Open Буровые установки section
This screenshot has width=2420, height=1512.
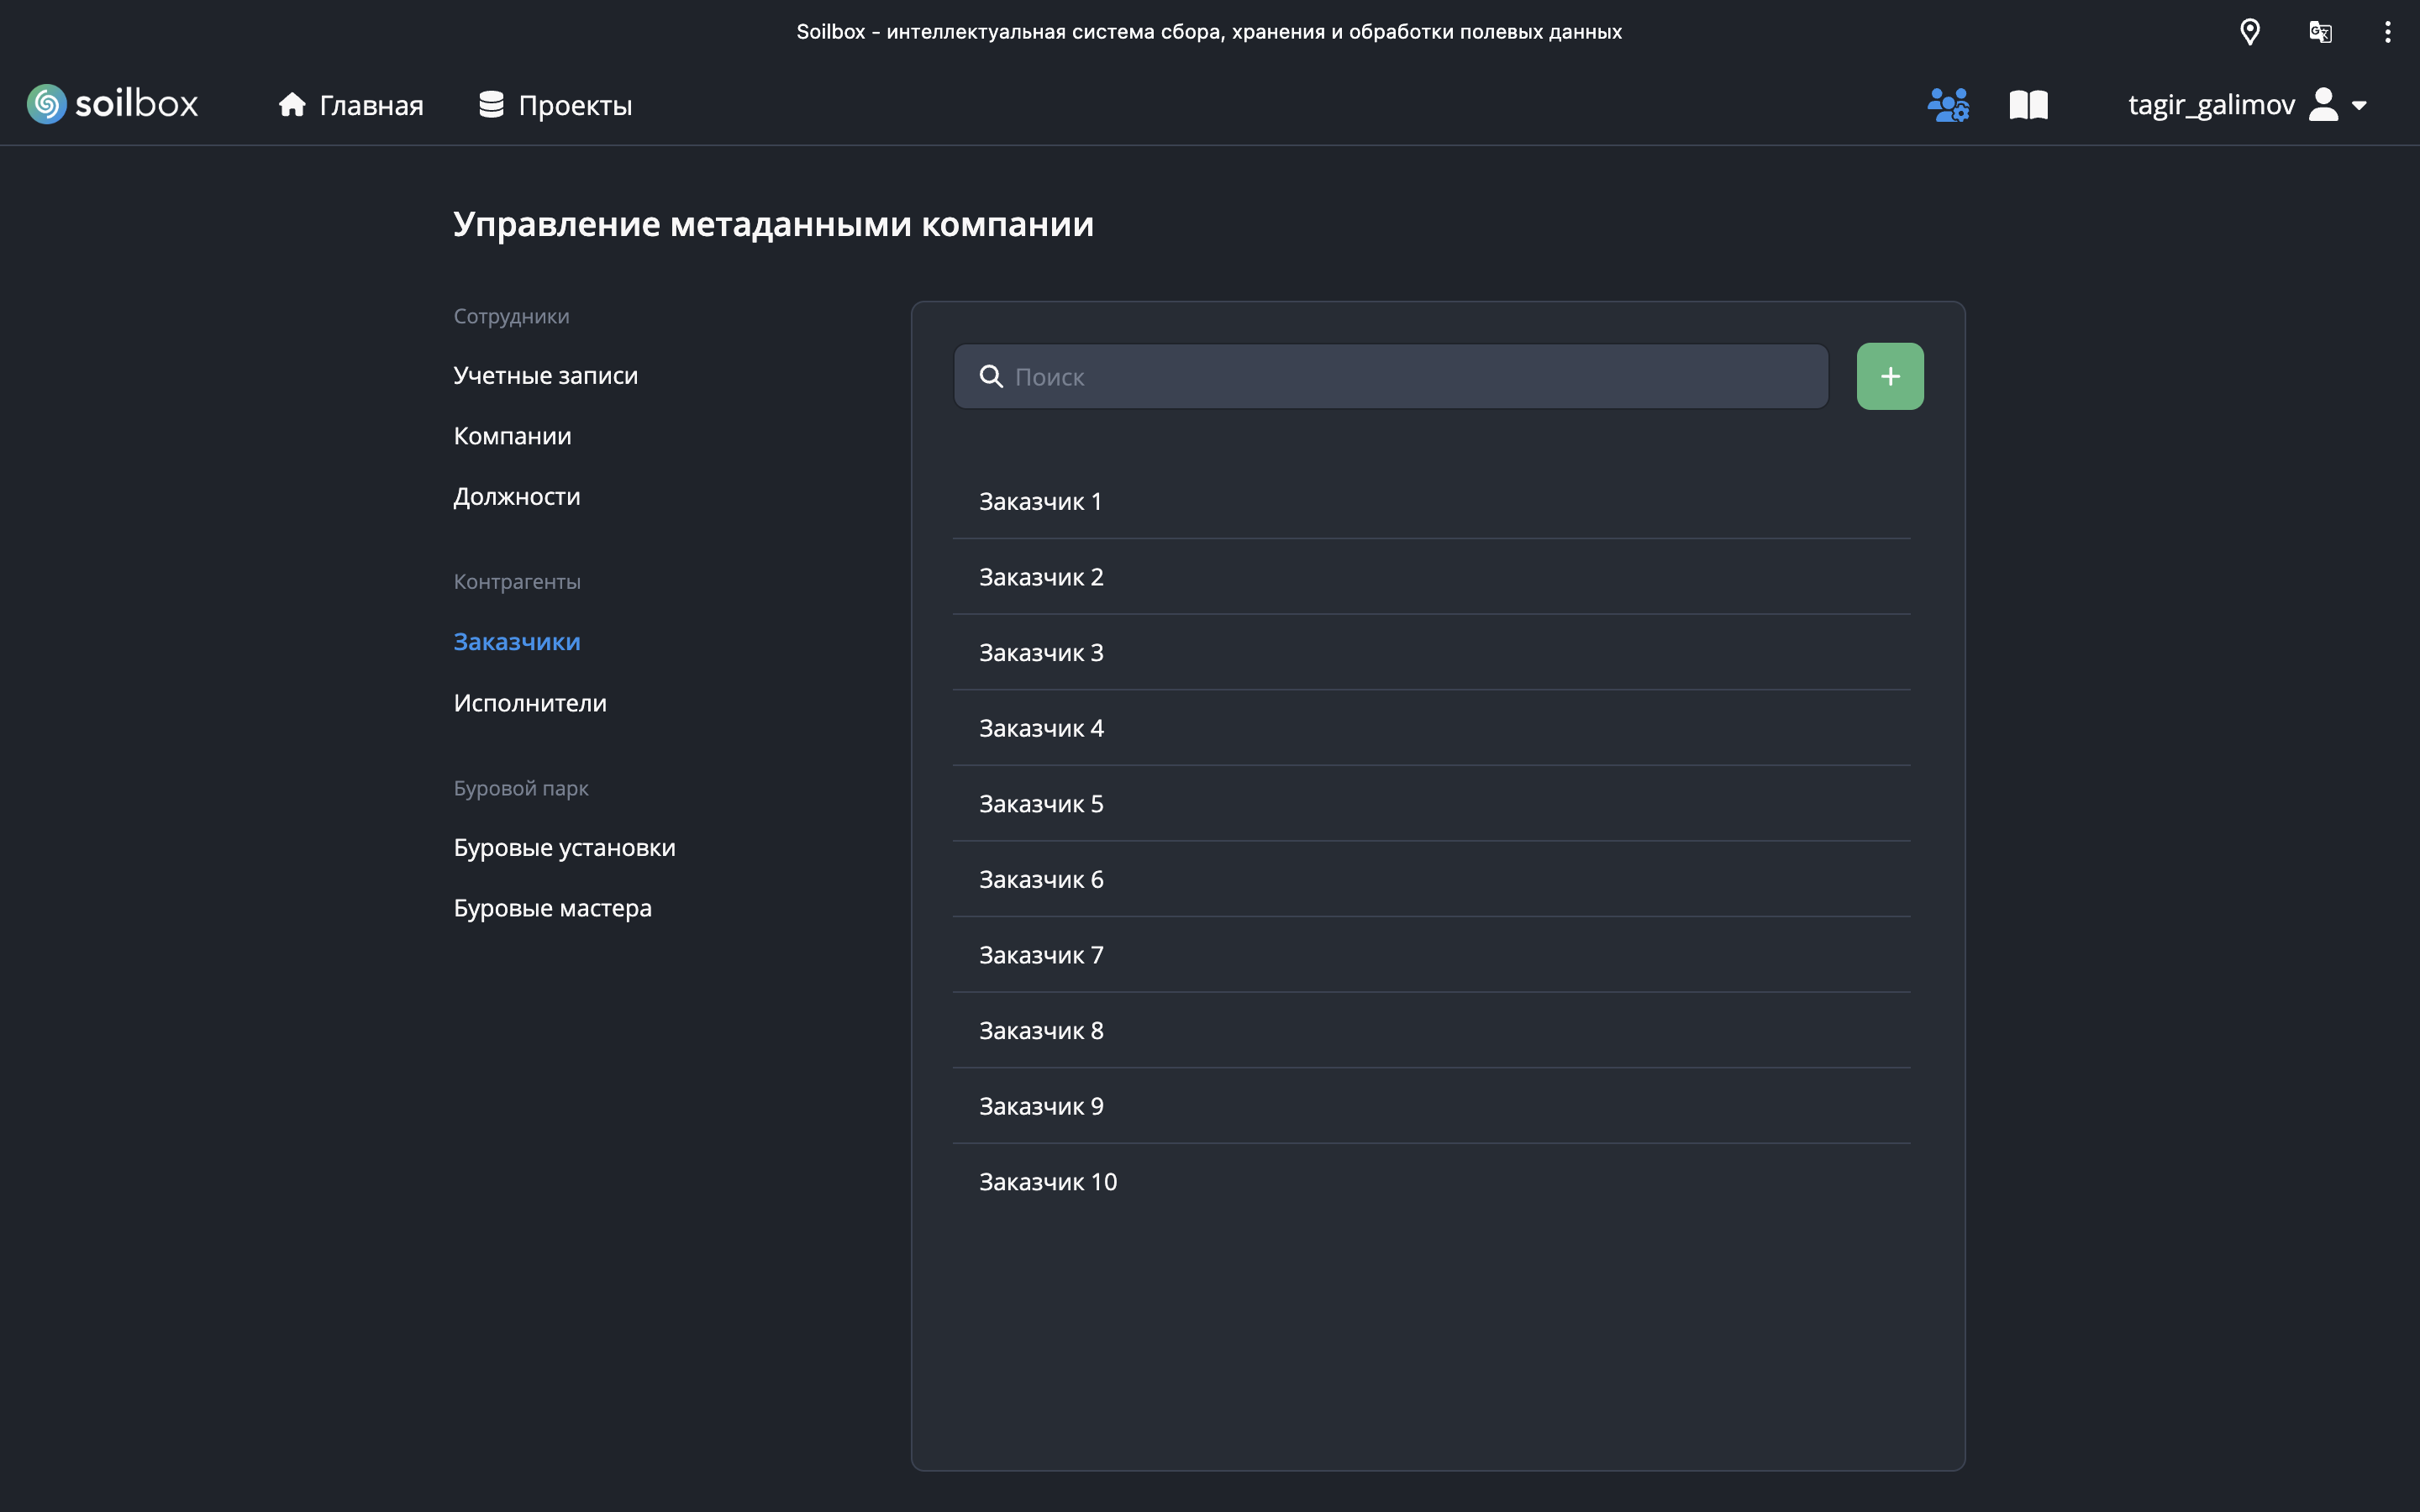click(564, 847)
